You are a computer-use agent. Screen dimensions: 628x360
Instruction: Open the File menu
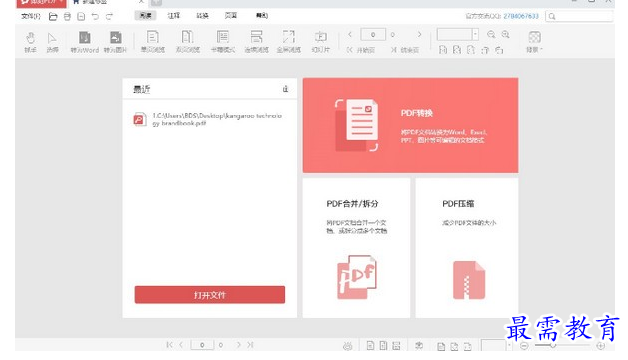(31, 16)
